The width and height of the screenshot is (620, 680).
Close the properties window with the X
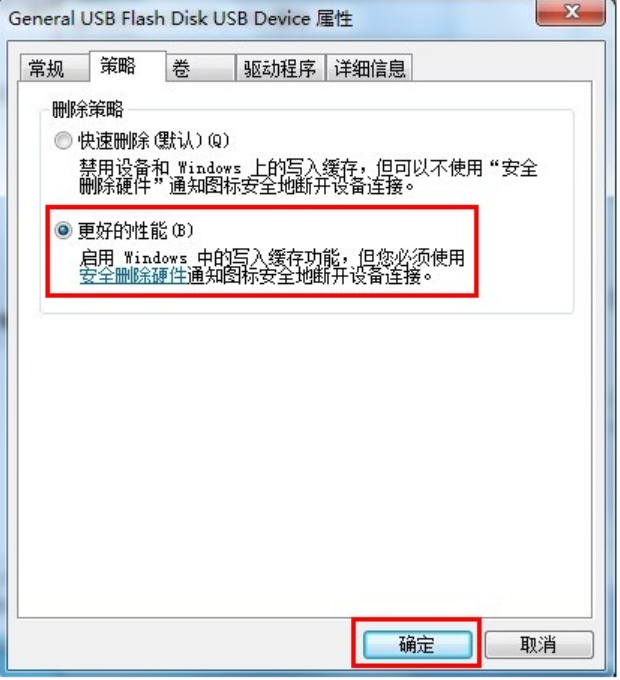(571, 12)
